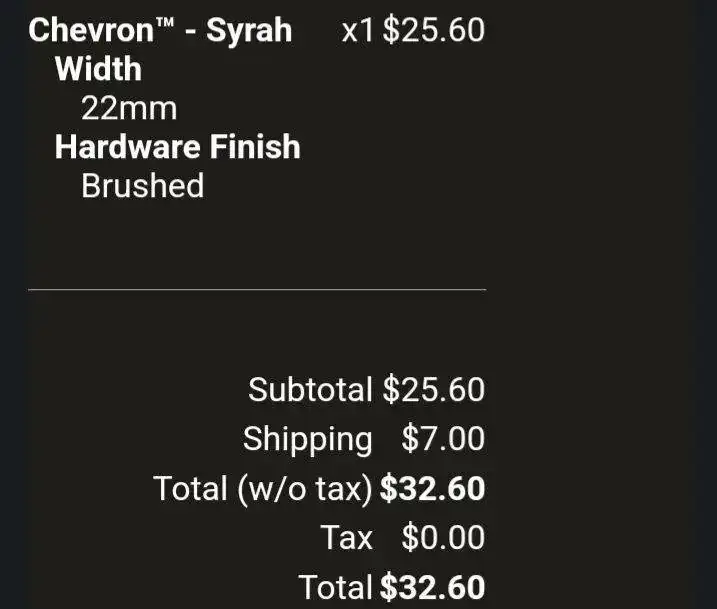717x609 pixels.
Task: Click the Subtotal label
Action: 310,389
